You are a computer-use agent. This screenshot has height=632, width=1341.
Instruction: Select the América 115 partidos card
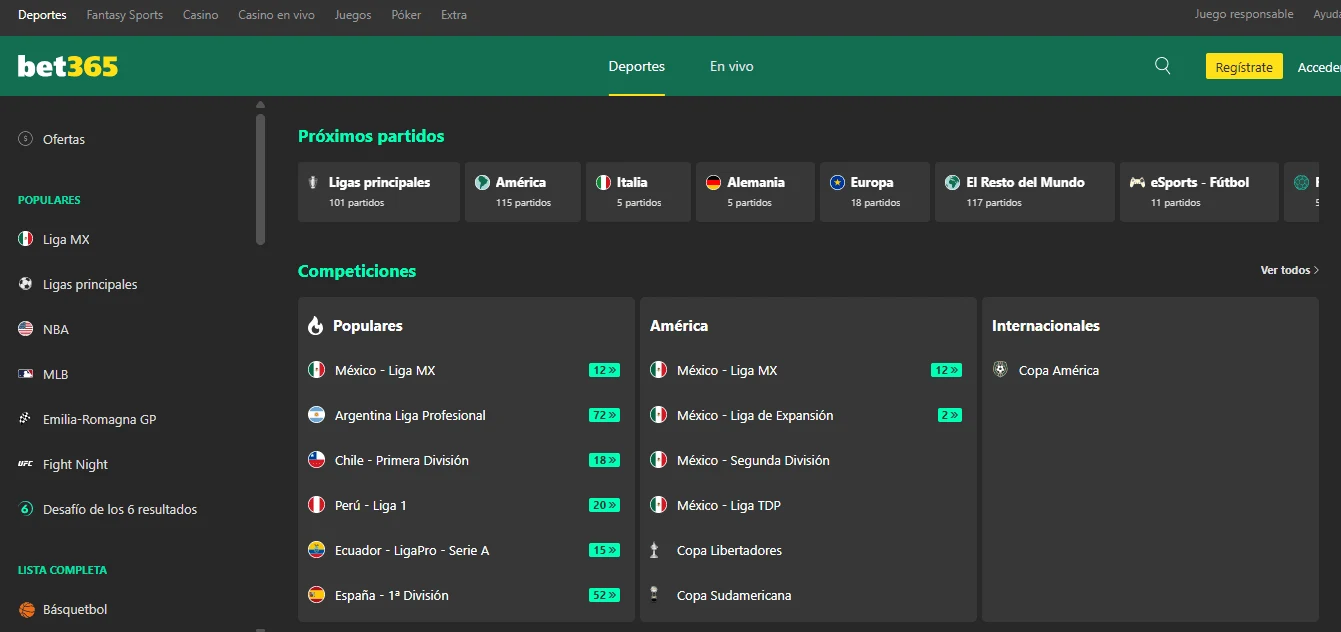pyautogui.click(x=523, y=192)
